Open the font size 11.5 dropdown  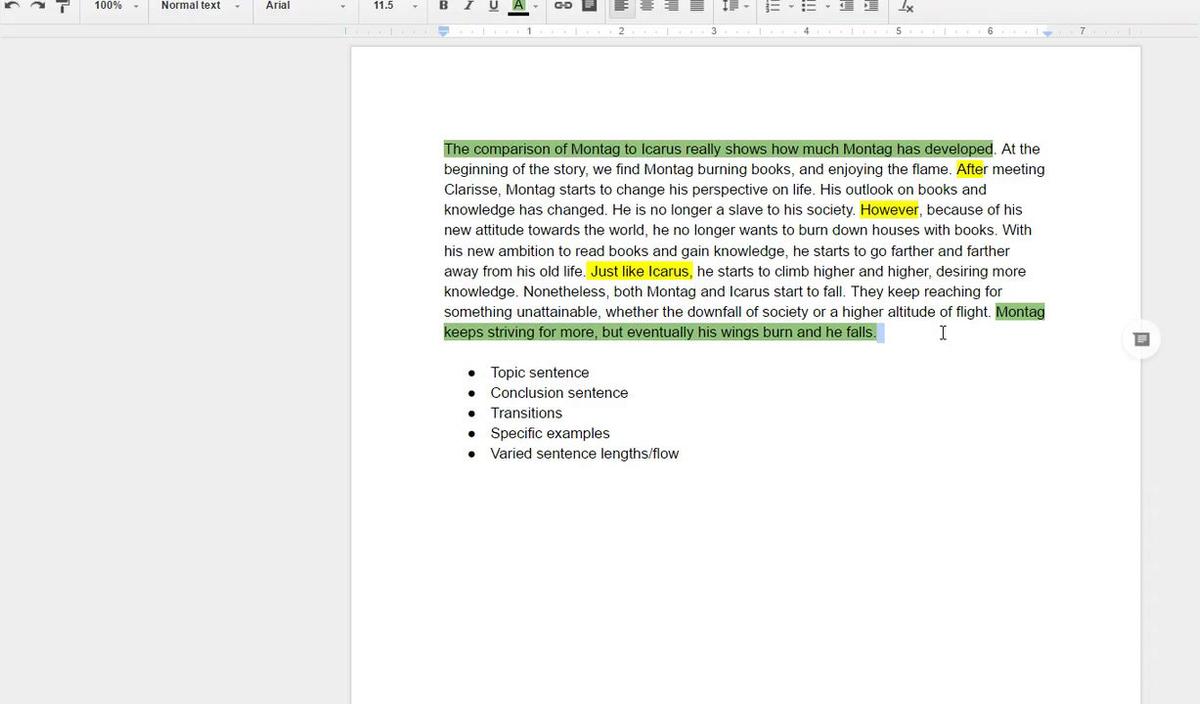(394, 6)
